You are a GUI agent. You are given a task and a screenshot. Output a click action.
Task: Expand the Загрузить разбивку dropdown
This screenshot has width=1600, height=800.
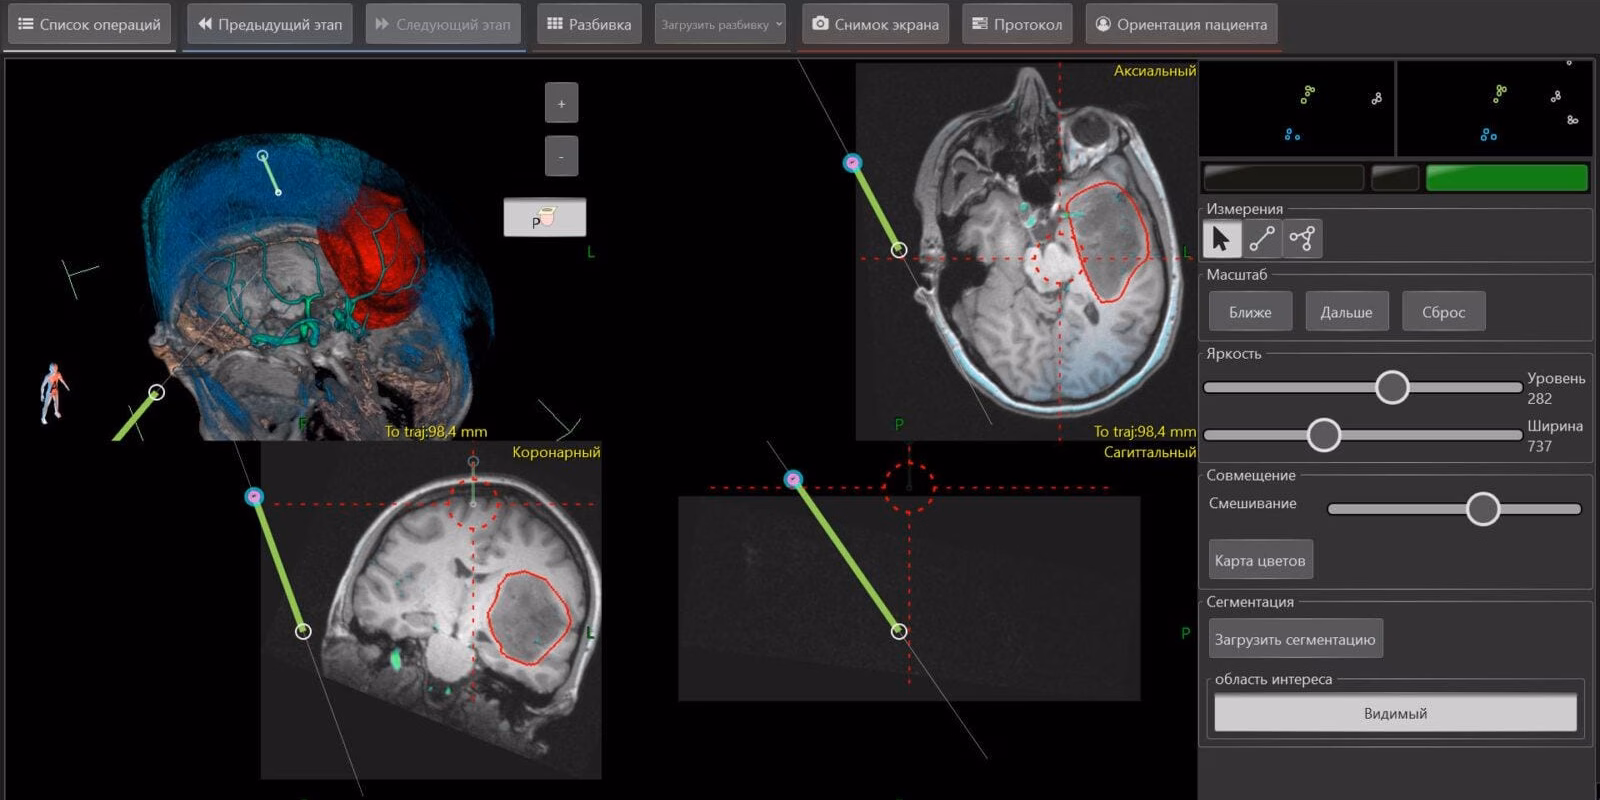(x=720, y=24)
